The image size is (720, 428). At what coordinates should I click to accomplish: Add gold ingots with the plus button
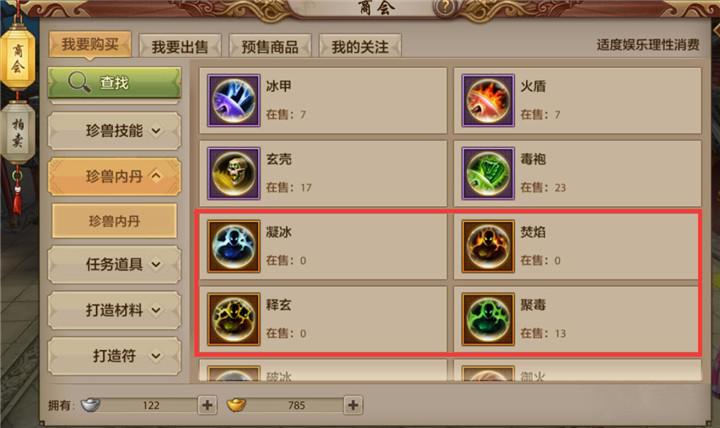(353, 405)
